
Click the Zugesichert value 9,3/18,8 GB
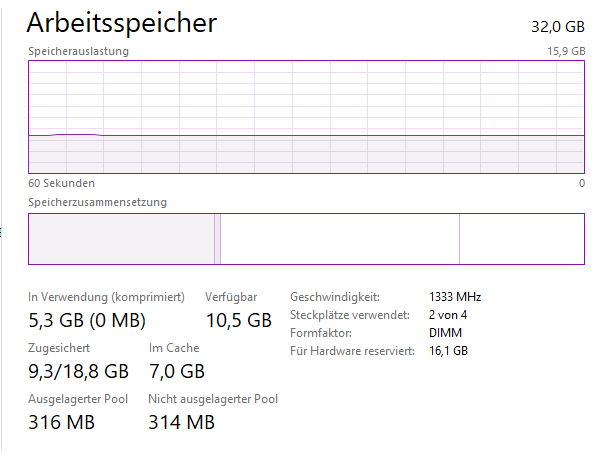pyautogui.click(x=78, y=371)
